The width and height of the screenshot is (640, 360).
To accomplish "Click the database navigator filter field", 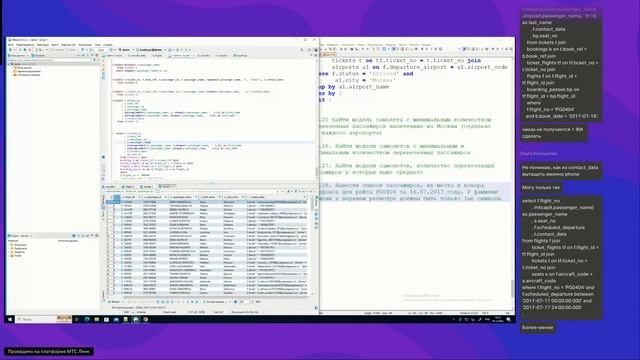I will tap(49, 60).
